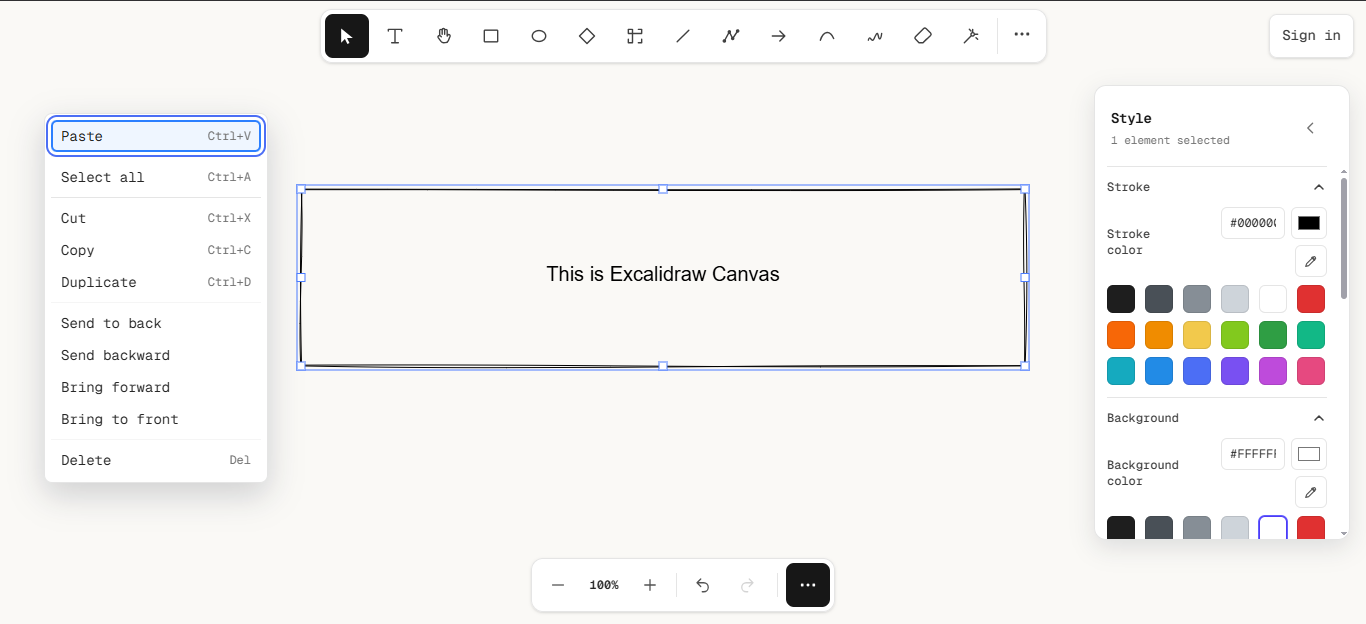Set stroke color to magenta purple

(x=1273, y=371)
